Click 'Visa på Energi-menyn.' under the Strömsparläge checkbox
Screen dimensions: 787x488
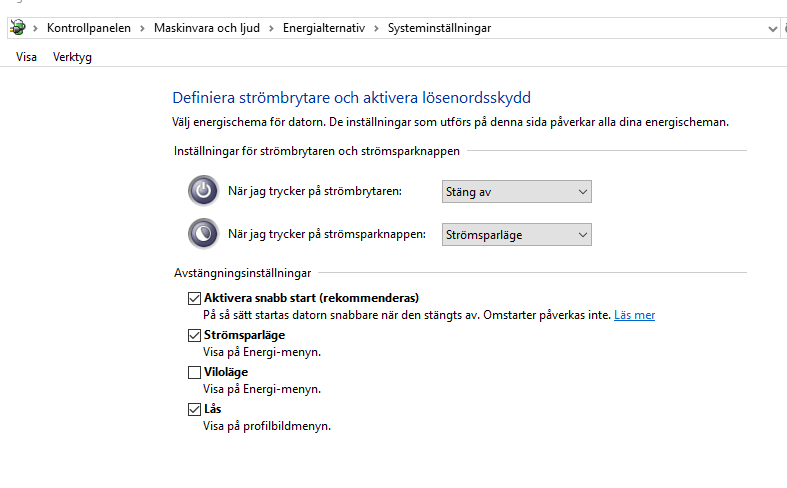(261, 352)
